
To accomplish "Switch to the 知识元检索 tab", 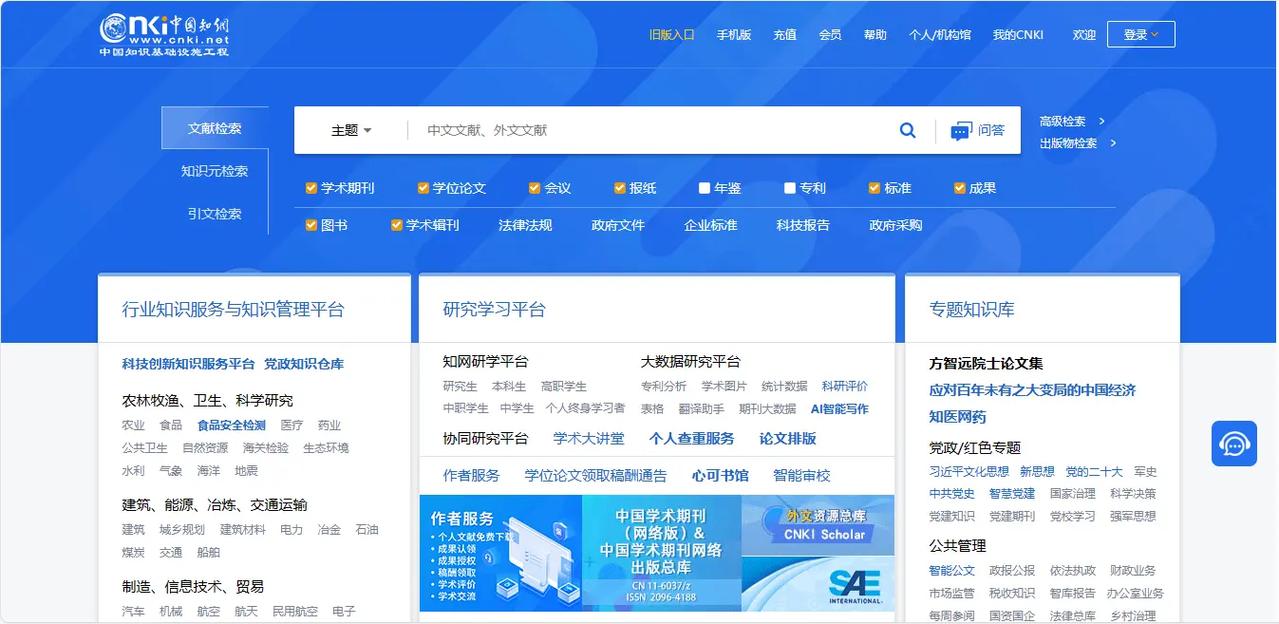I will (215, 170).
